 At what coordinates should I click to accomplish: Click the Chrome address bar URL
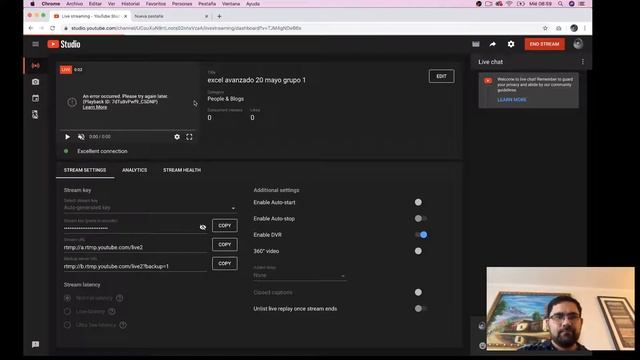186,28
